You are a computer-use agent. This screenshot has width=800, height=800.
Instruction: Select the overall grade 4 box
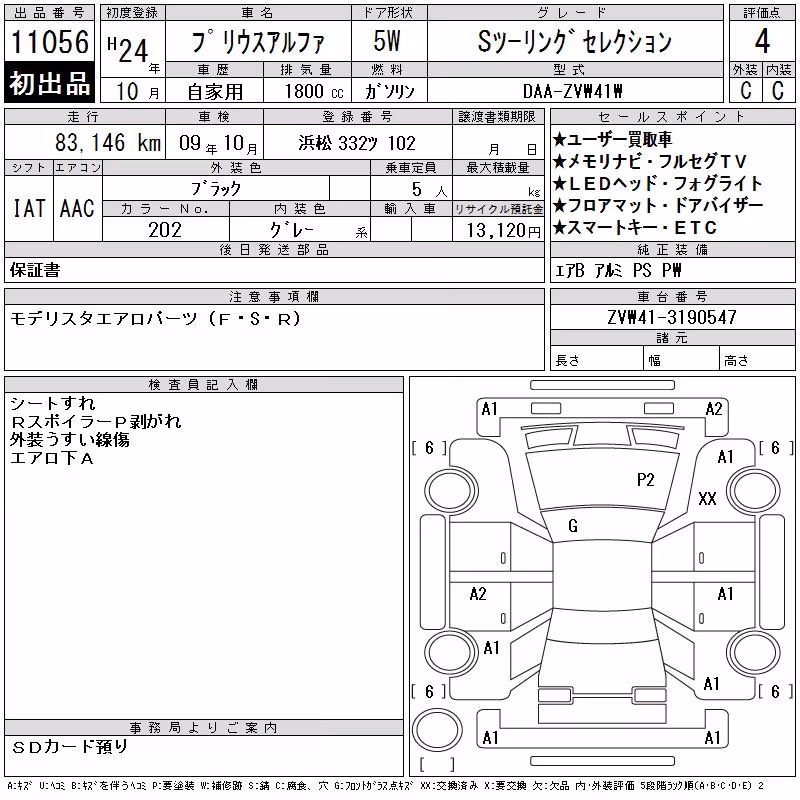762,41
